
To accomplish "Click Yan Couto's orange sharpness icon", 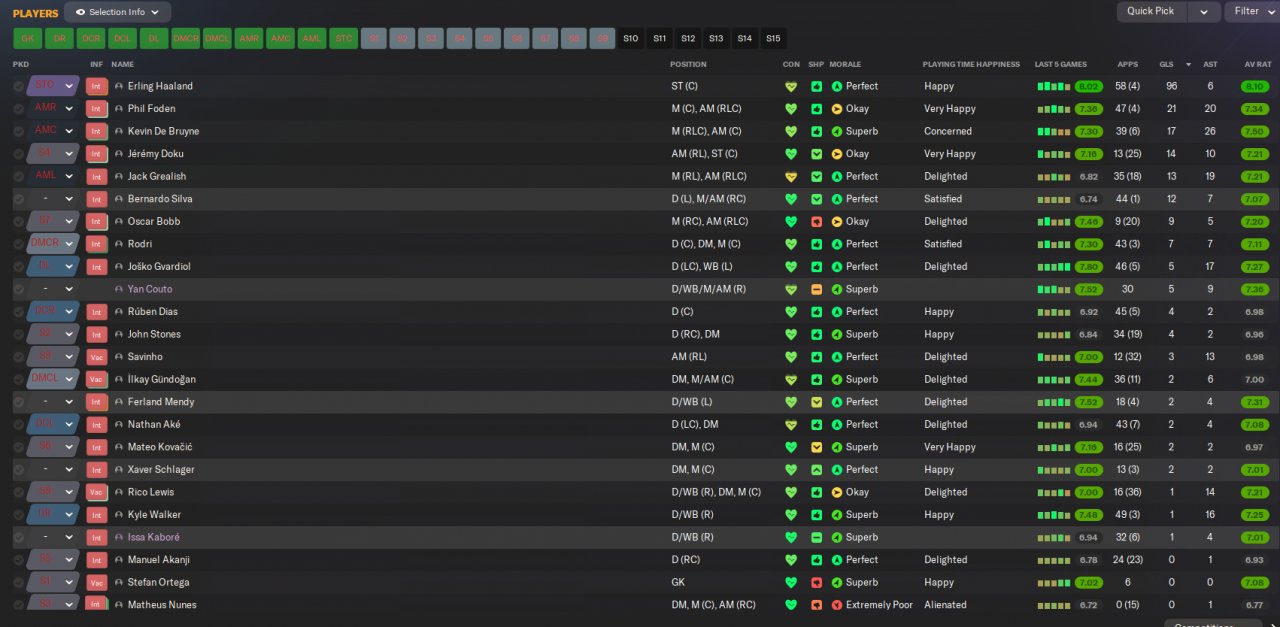I will [816, 289].
